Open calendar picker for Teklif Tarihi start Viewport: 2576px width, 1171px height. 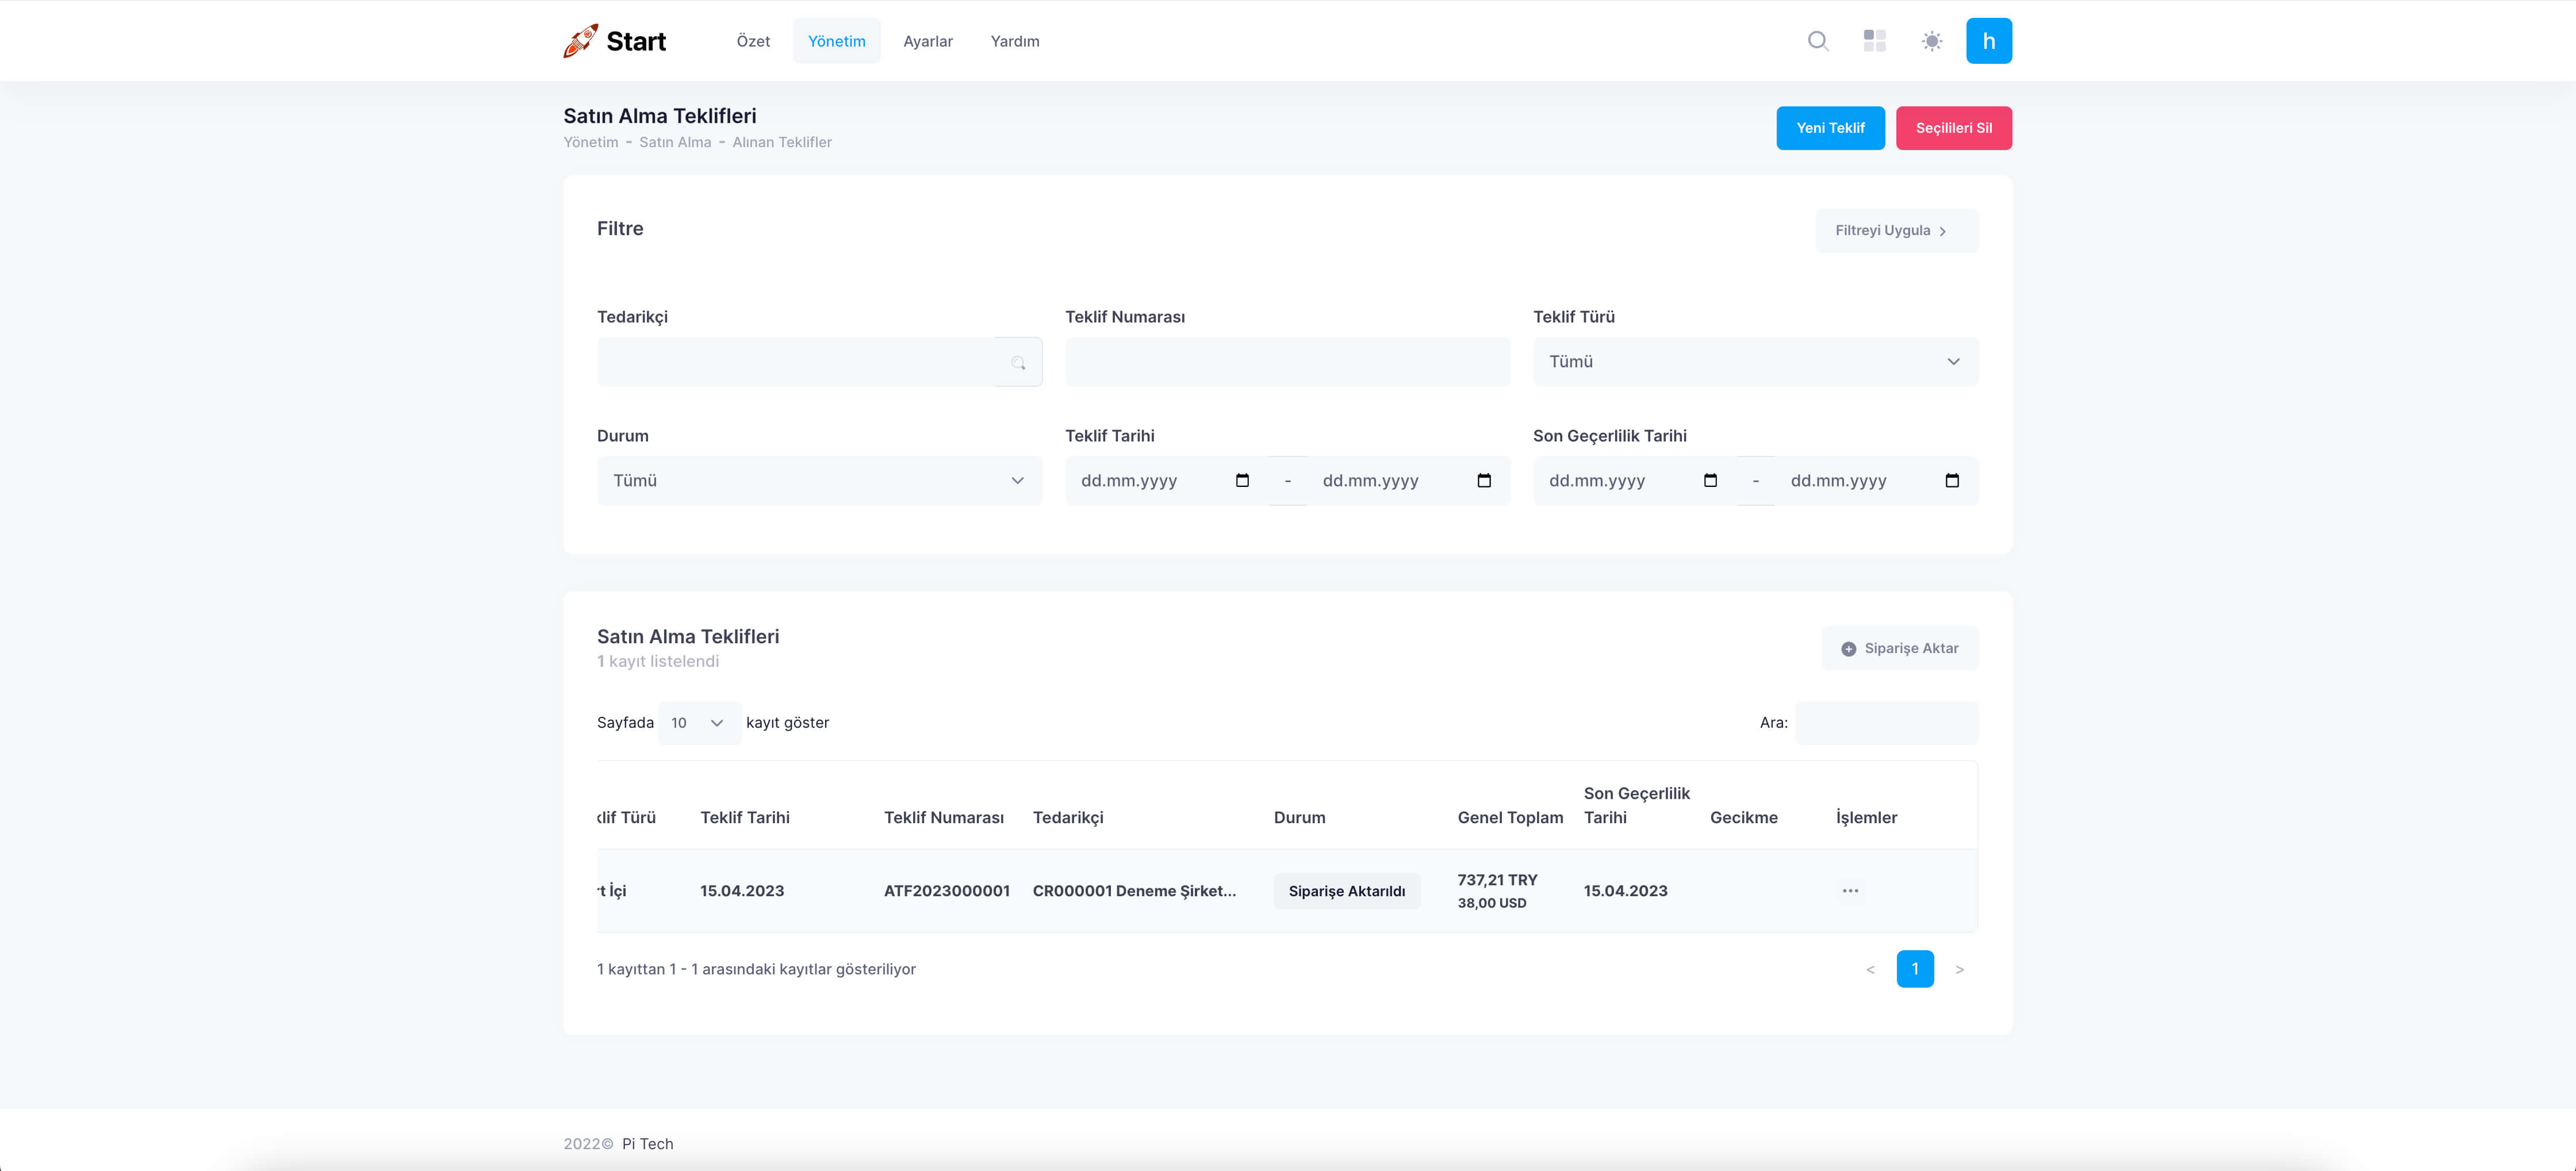1242,481
